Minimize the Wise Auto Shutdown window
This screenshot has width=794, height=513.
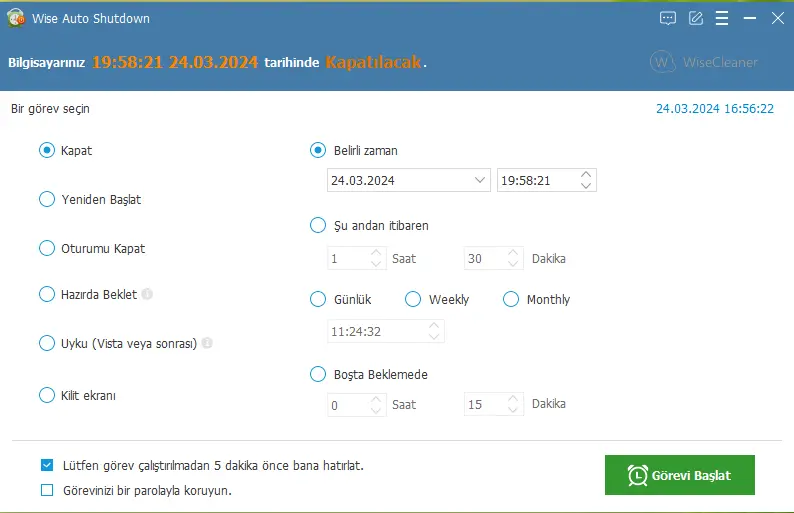[749, 18]
